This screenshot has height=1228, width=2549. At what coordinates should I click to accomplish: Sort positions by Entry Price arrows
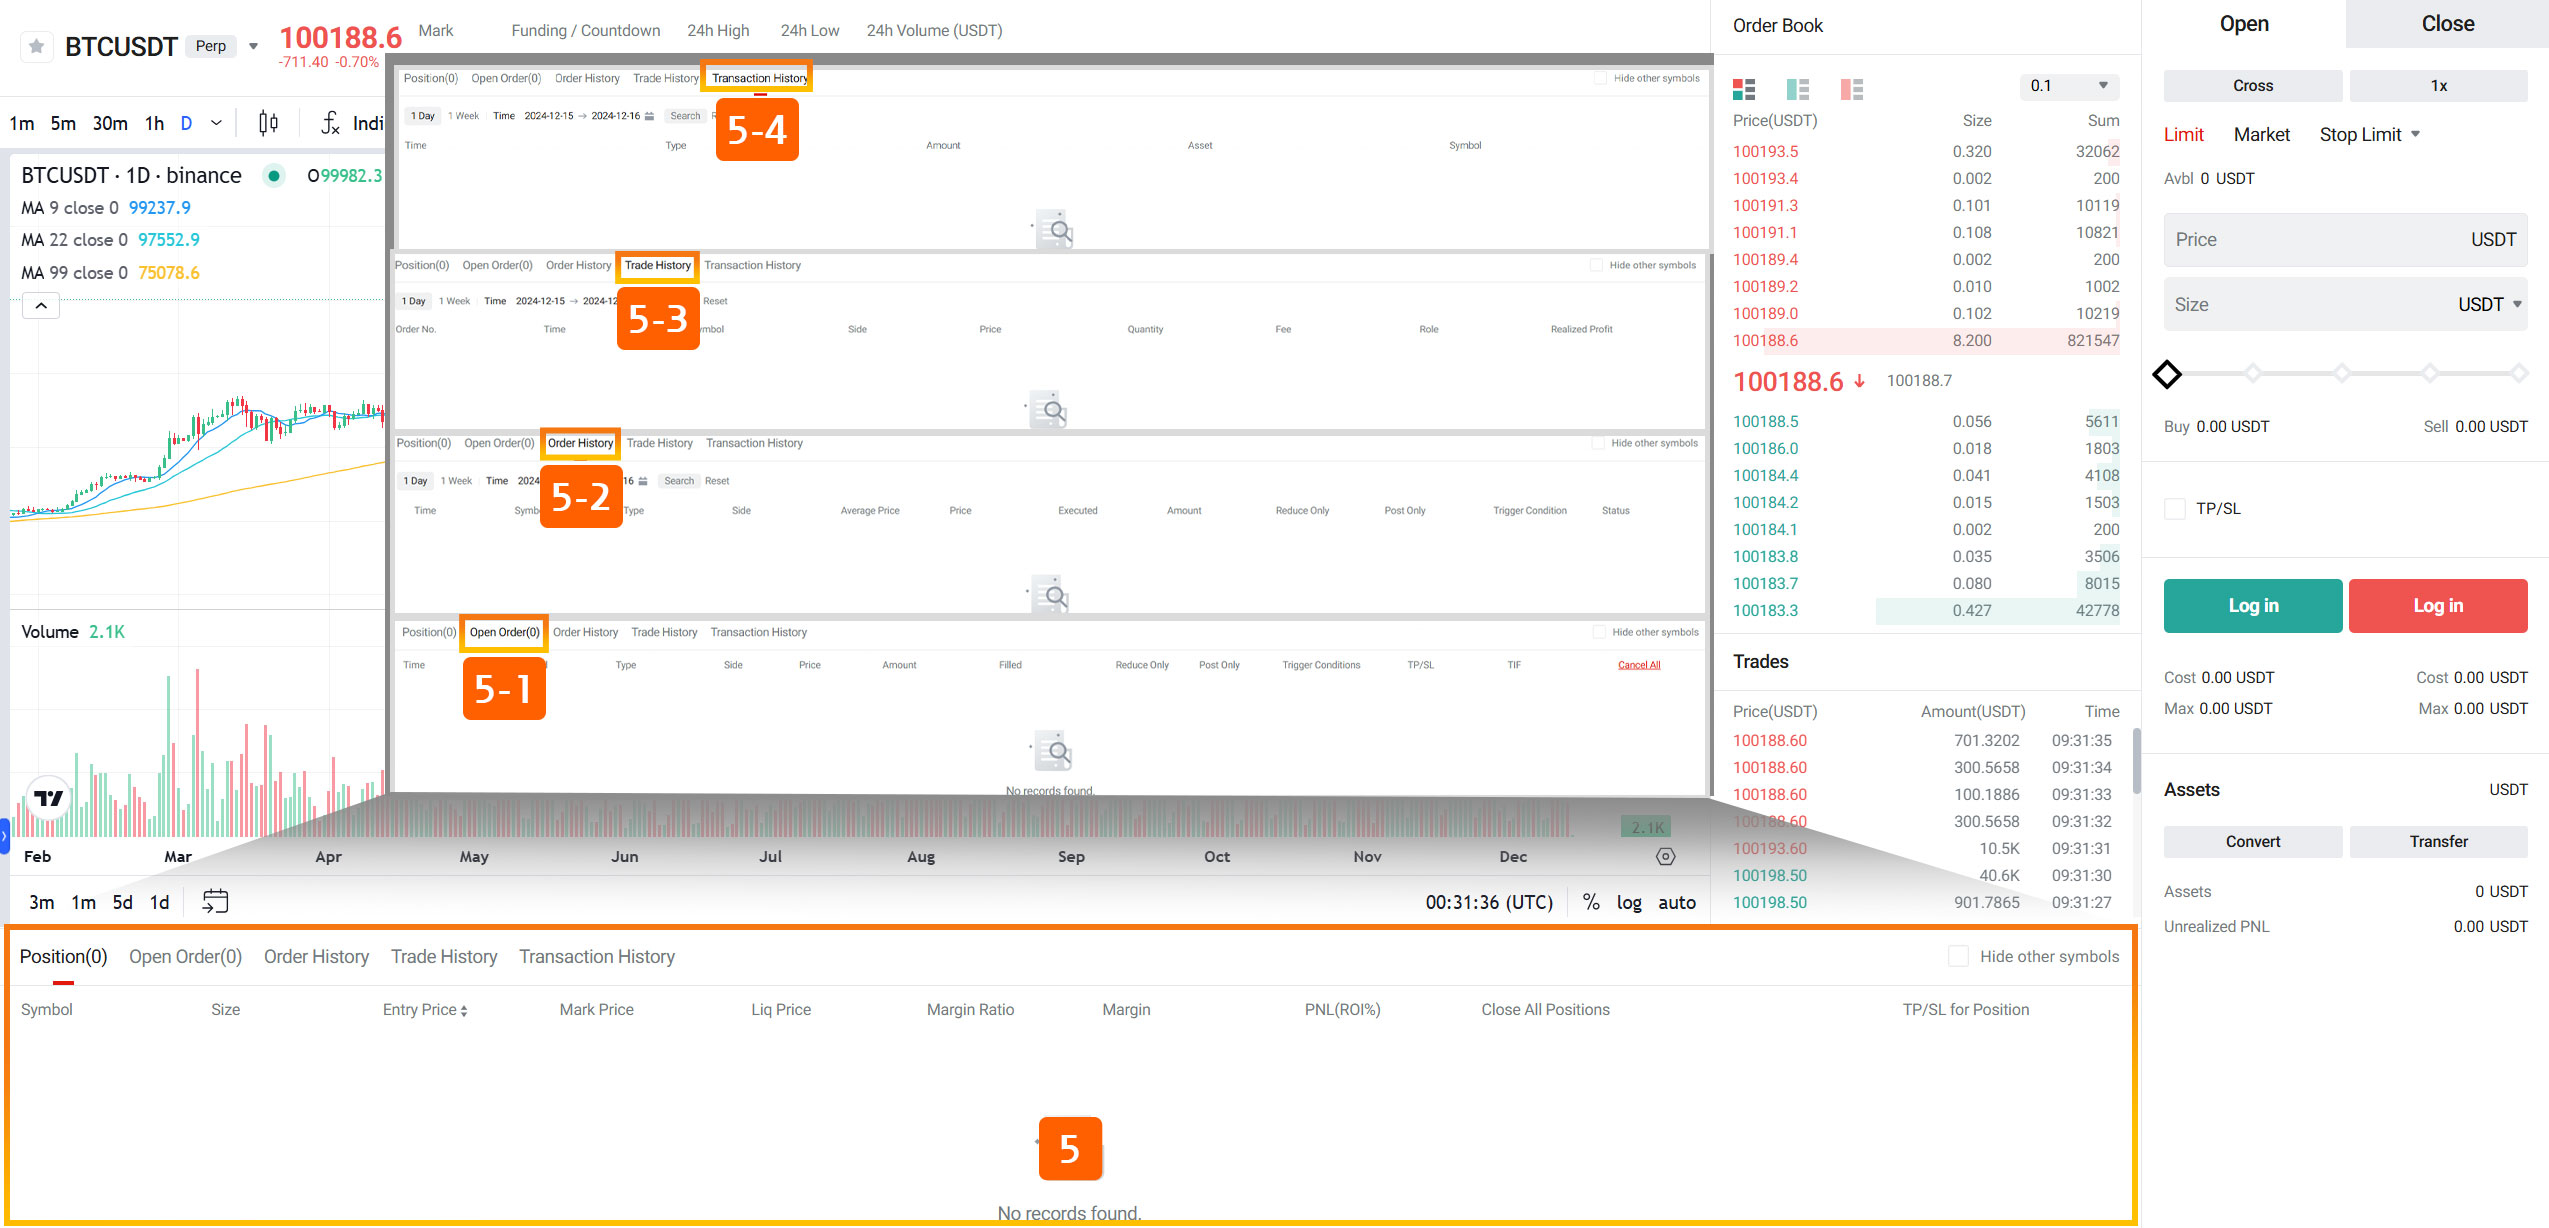click(464, 1011)
